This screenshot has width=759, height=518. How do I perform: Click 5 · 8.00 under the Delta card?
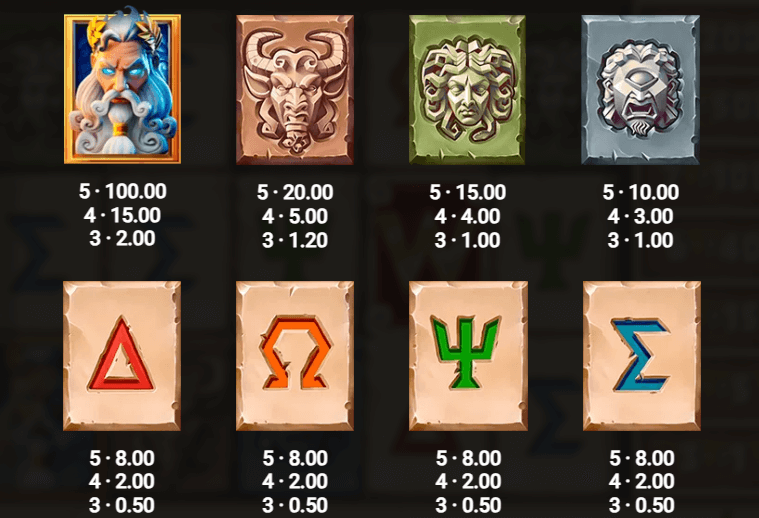coord(122,458)
